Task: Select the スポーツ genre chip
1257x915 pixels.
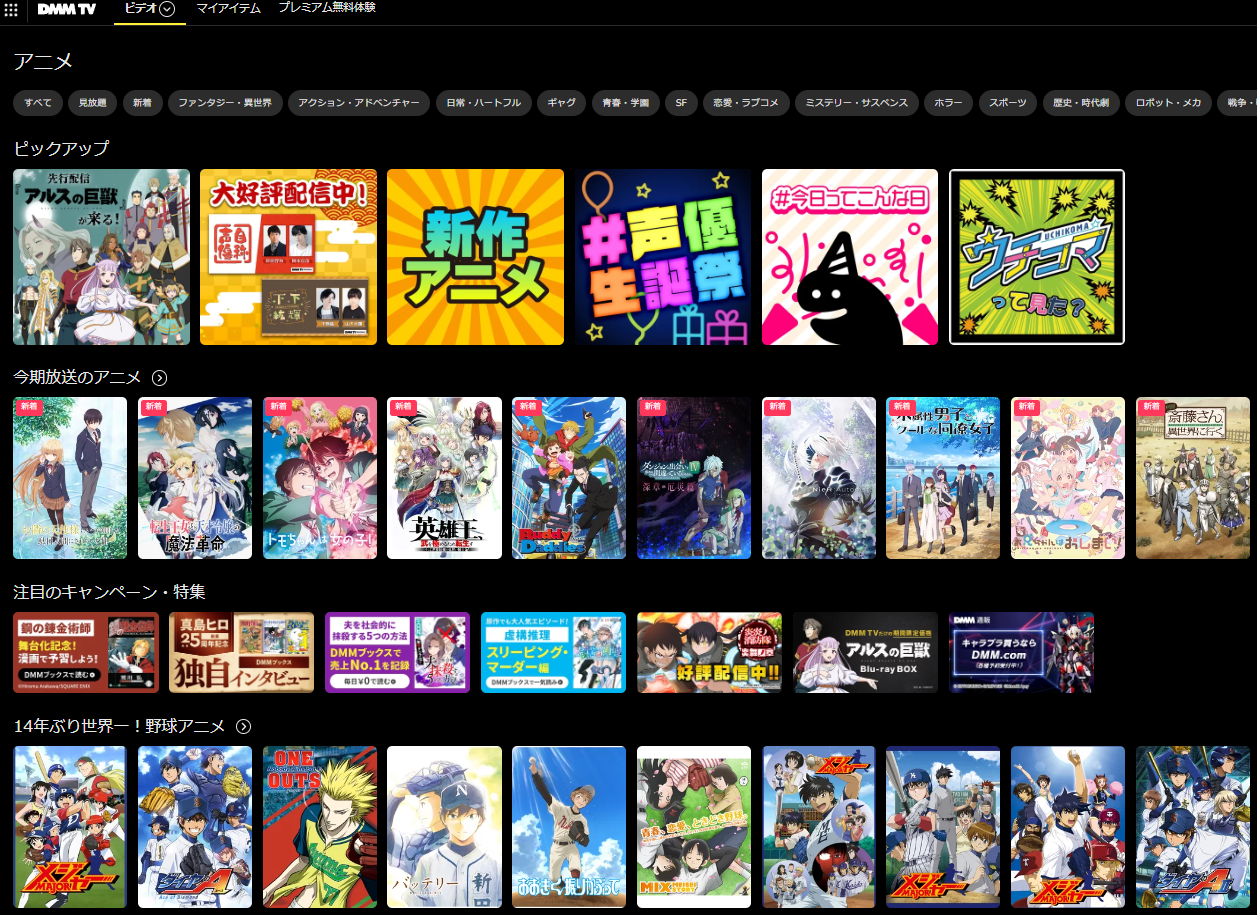Action: point(1007,103)
